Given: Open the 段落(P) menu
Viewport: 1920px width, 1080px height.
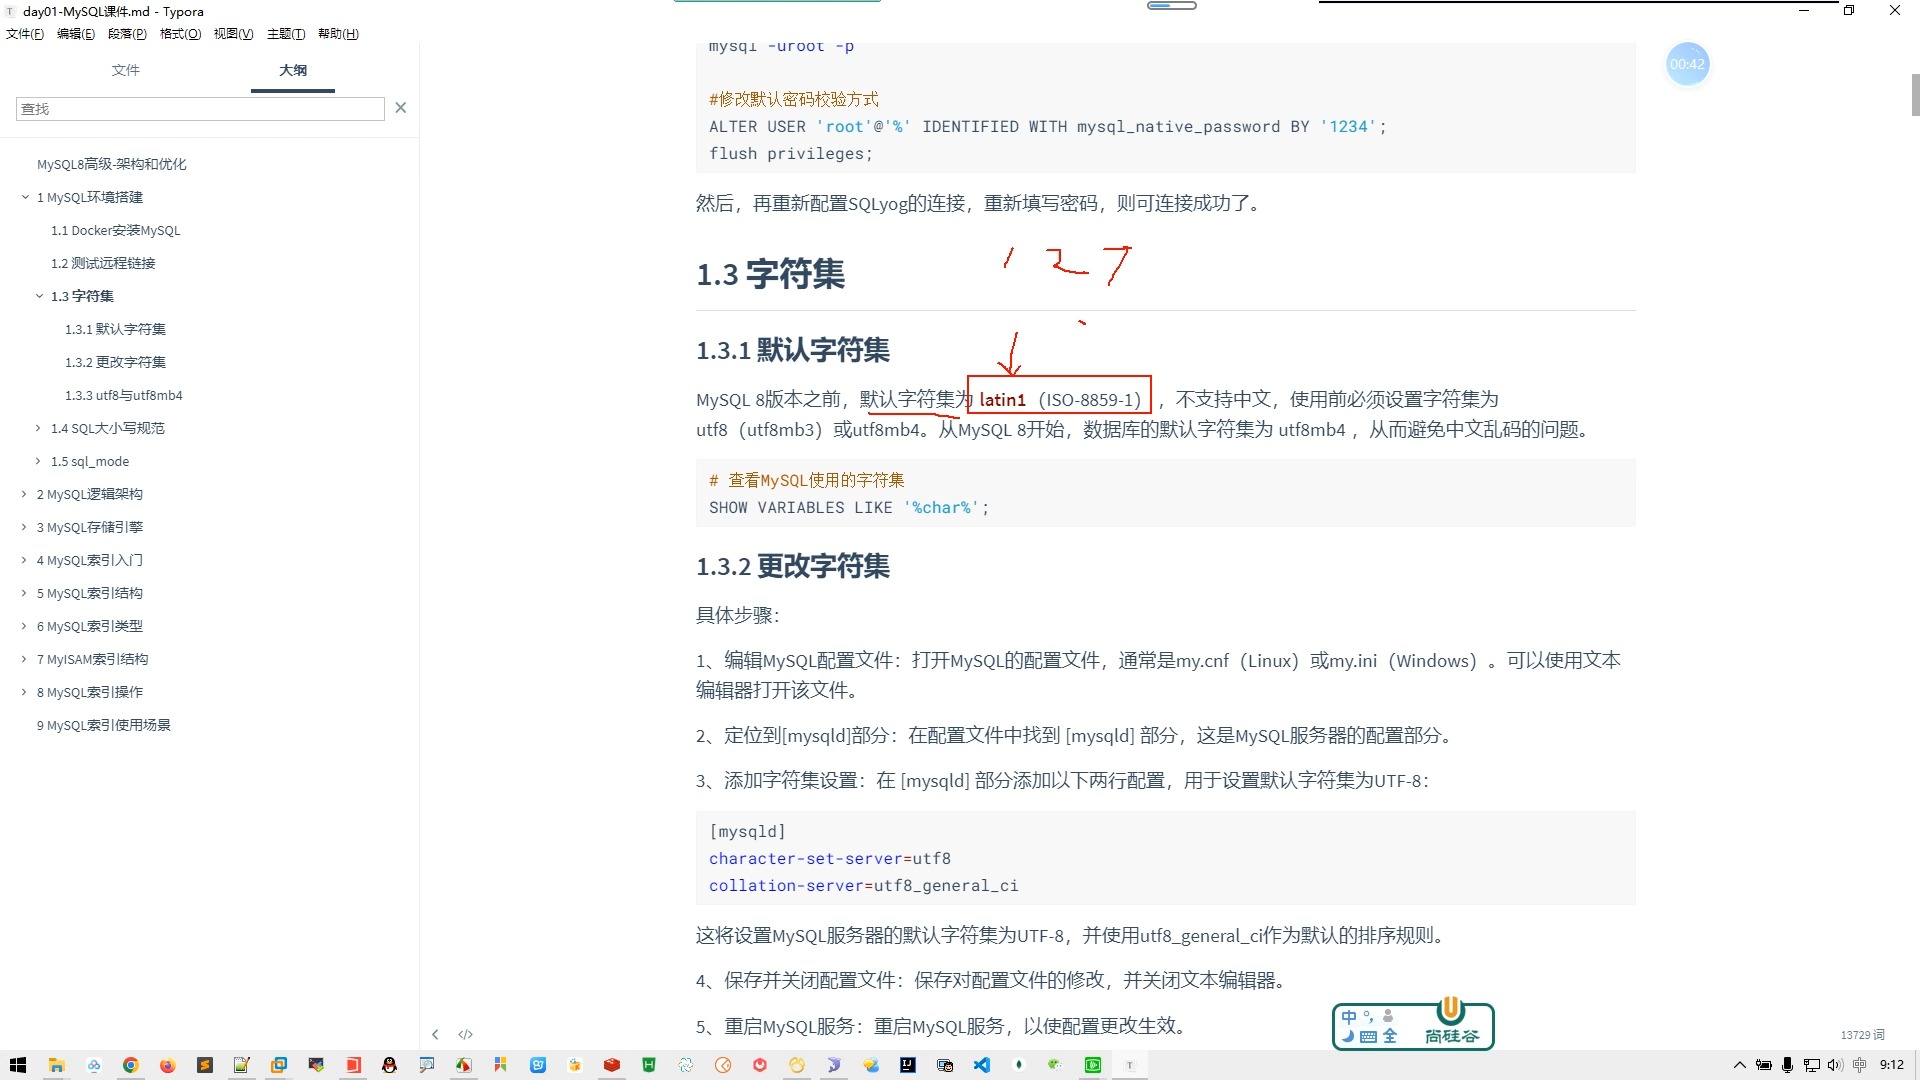Looking at the screenshot, I should point(127,34).
